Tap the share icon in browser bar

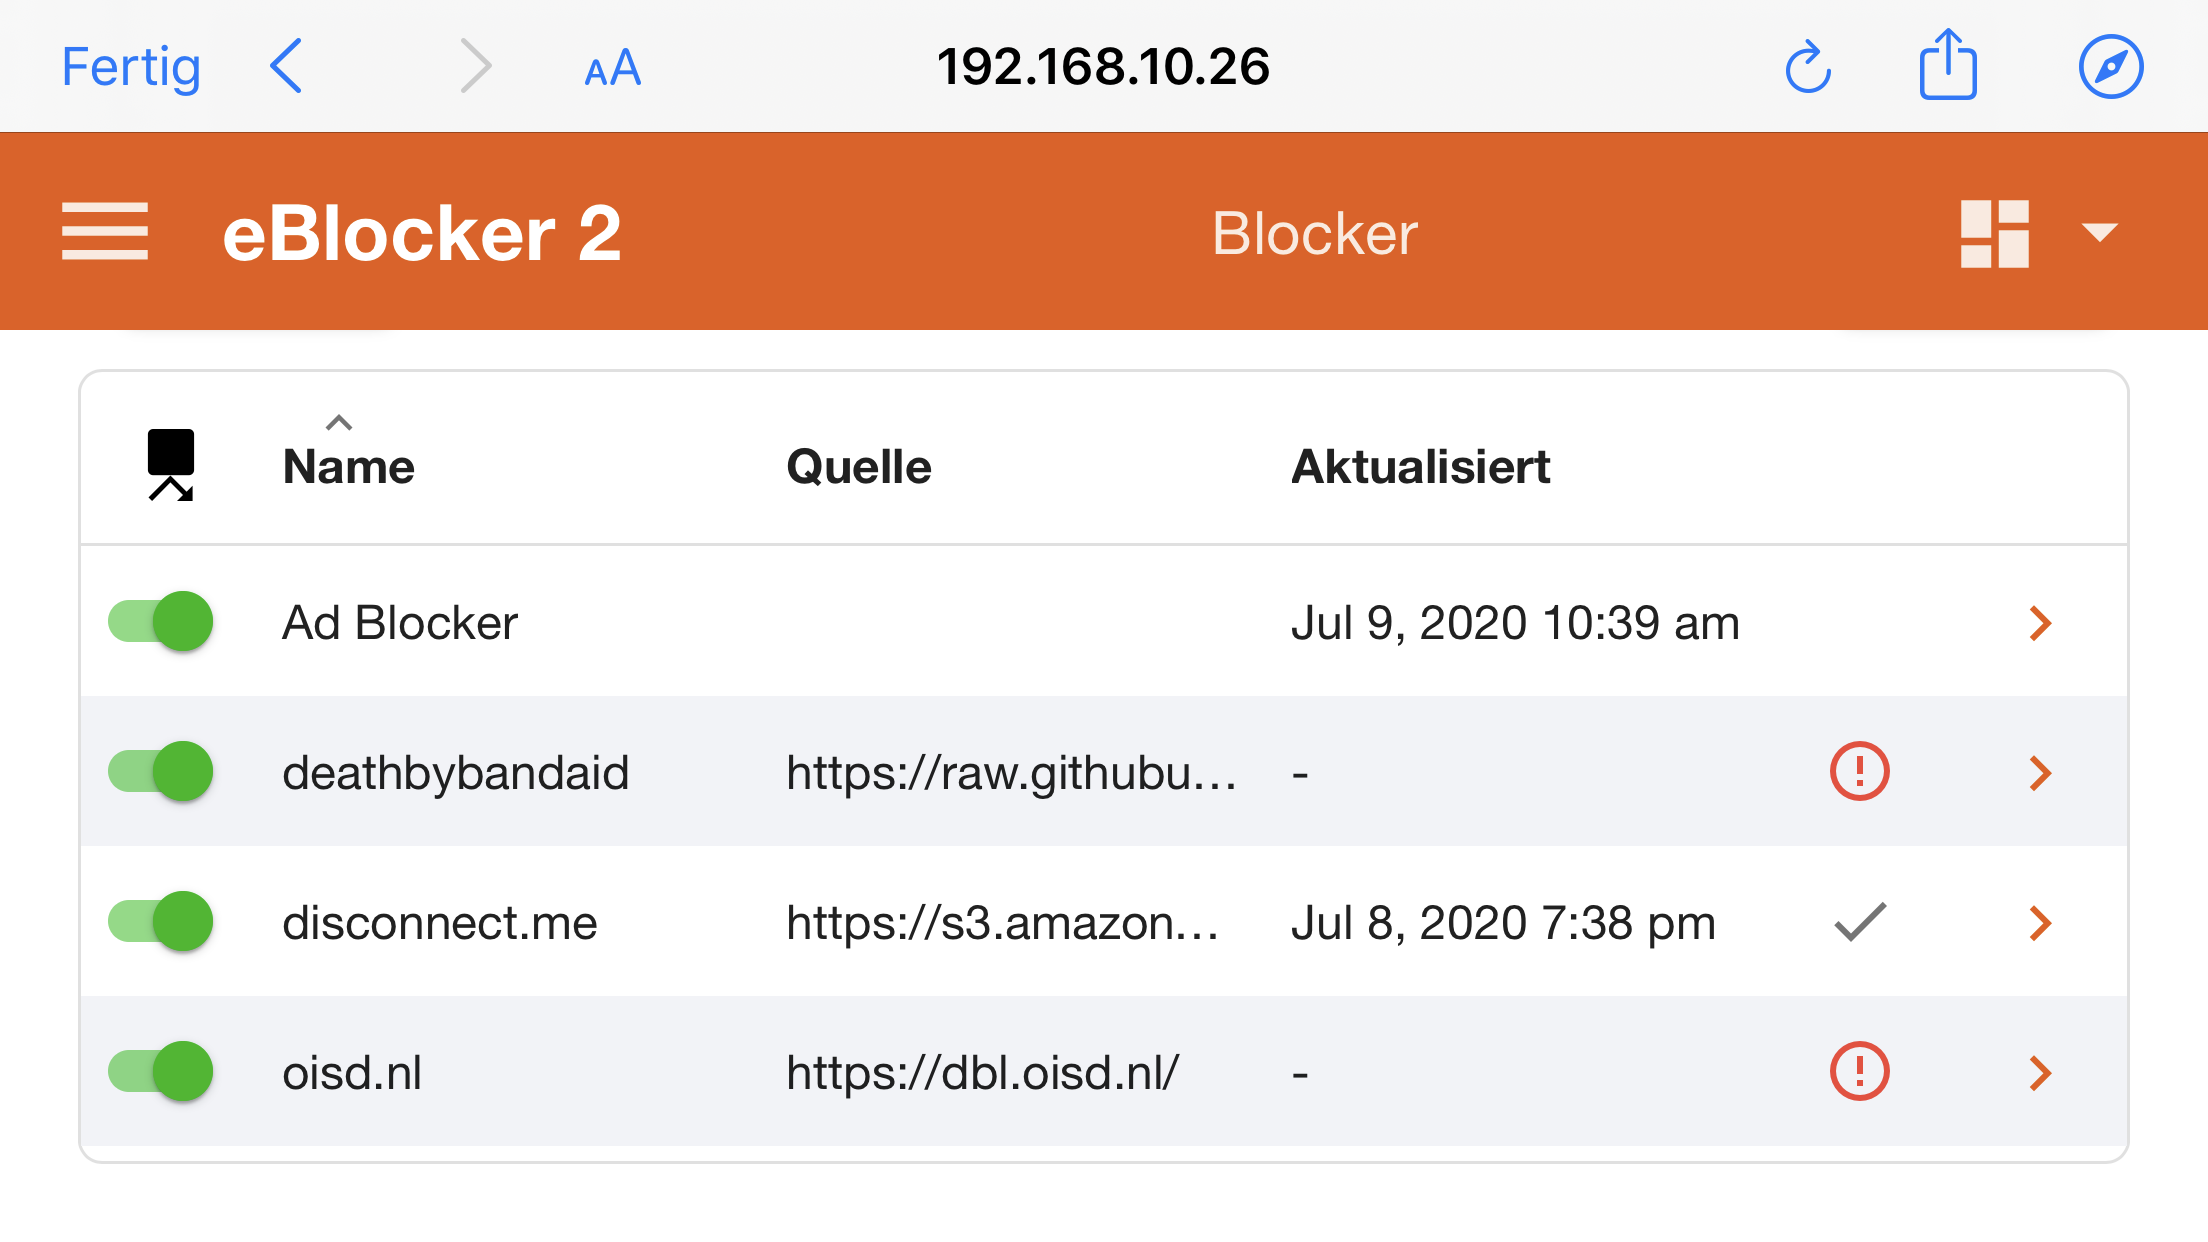tap(1948, 65)
